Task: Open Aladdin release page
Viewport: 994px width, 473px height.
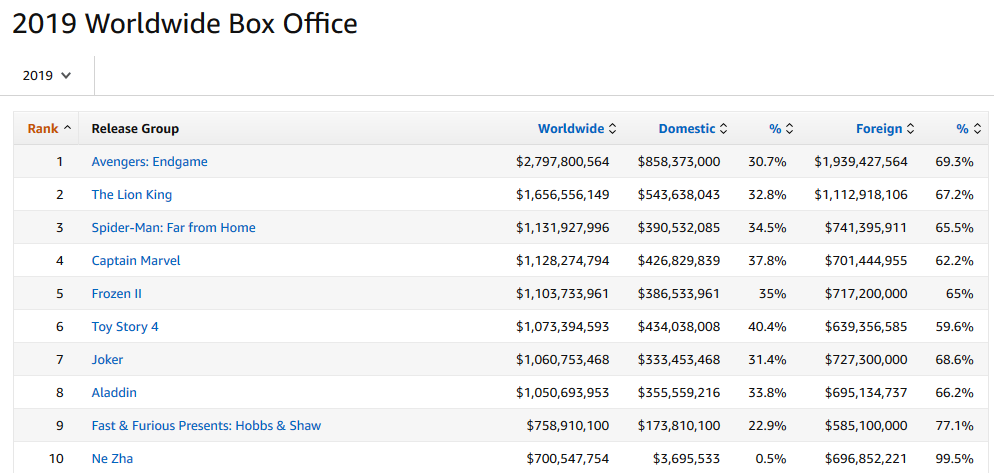Action: (114, 392)
